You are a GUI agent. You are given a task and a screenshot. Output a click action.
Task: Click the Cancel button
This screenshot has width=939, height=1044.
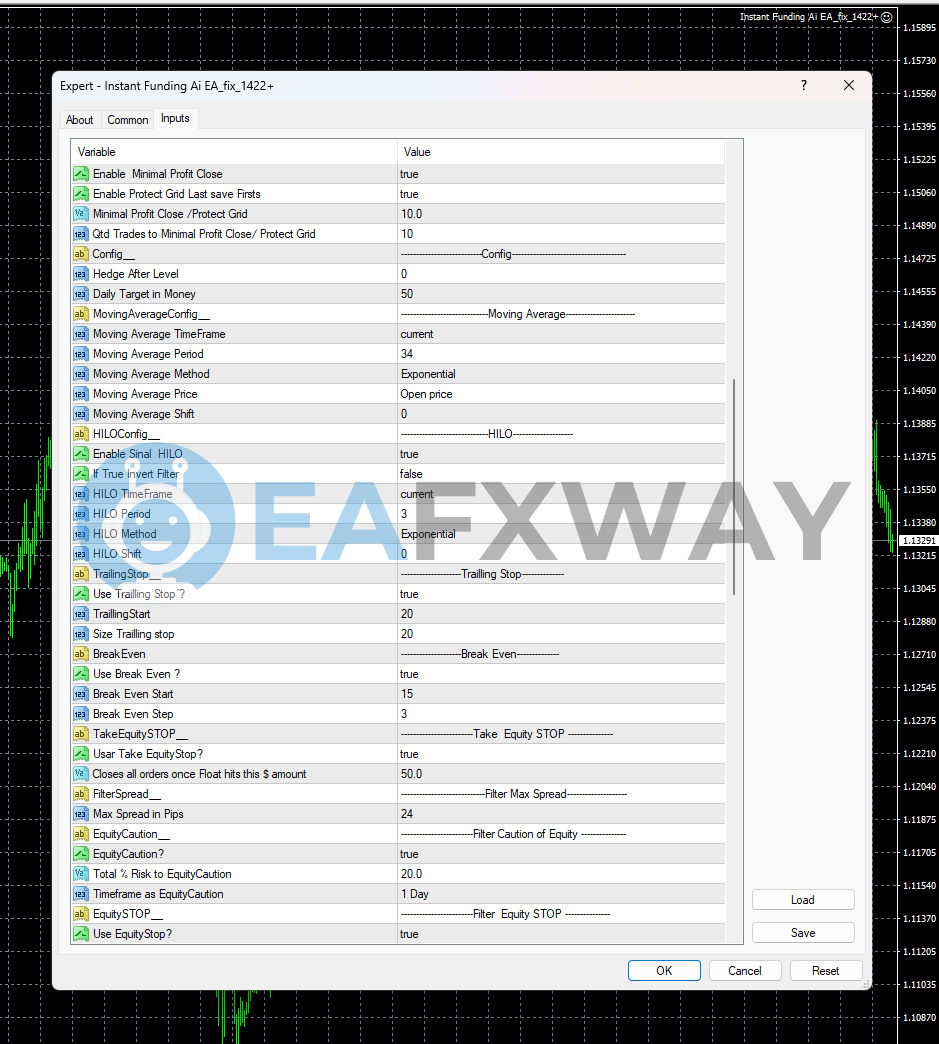745,970
